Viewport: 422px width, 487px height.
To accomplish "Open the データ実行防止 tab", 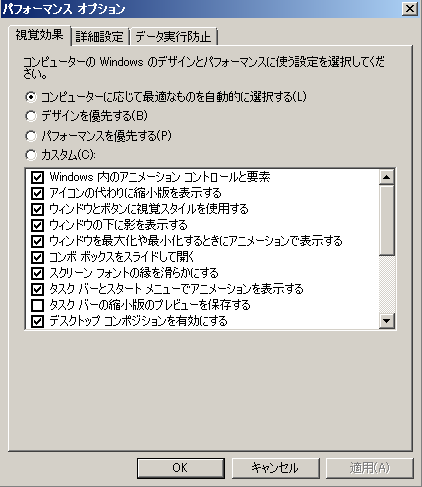I will (x=173, y=37).
